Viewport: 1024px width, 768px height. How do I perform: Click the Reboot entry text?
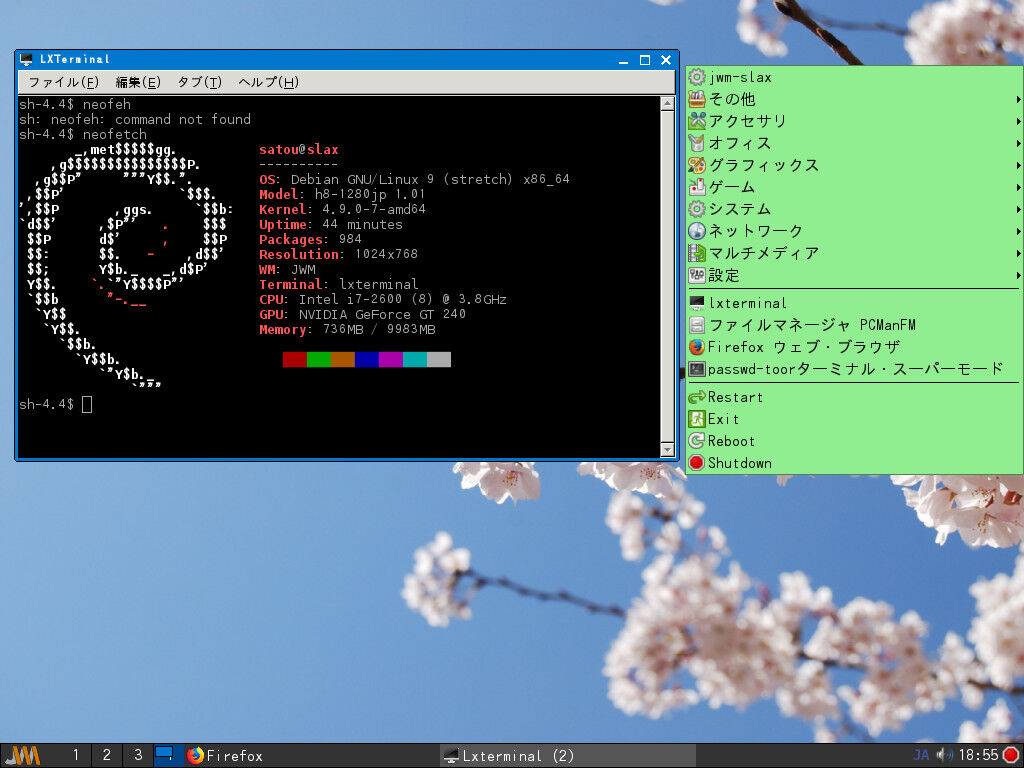click(731, 441)
